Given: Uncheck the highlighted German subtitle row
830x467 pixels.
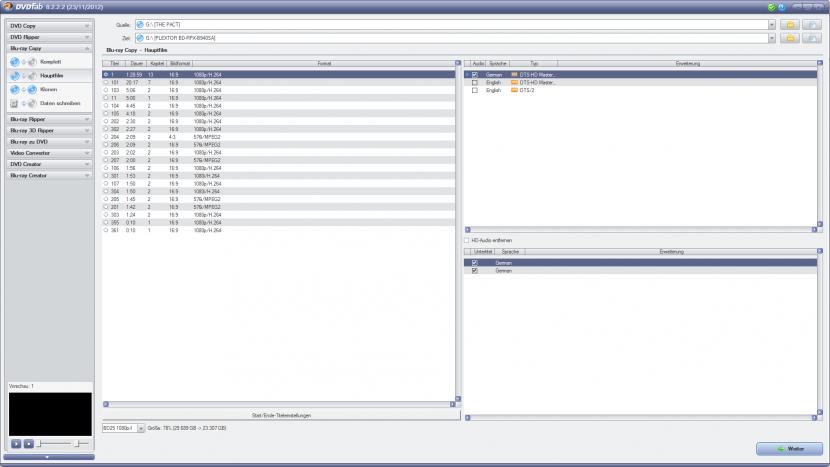Looking at the screenshot, I should click(475, 263).
